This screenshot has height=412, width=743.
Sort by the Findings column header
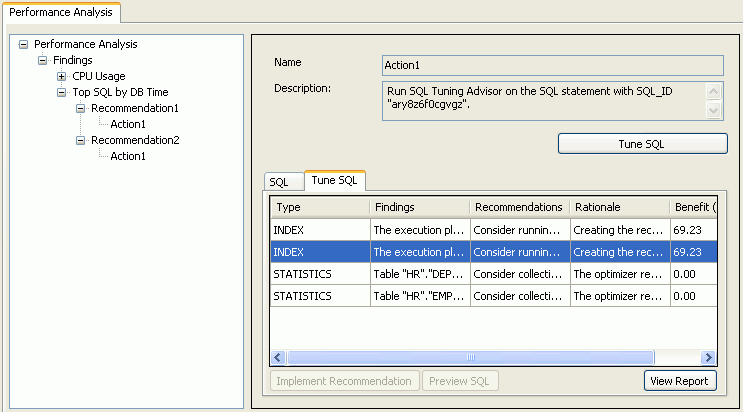420,207
